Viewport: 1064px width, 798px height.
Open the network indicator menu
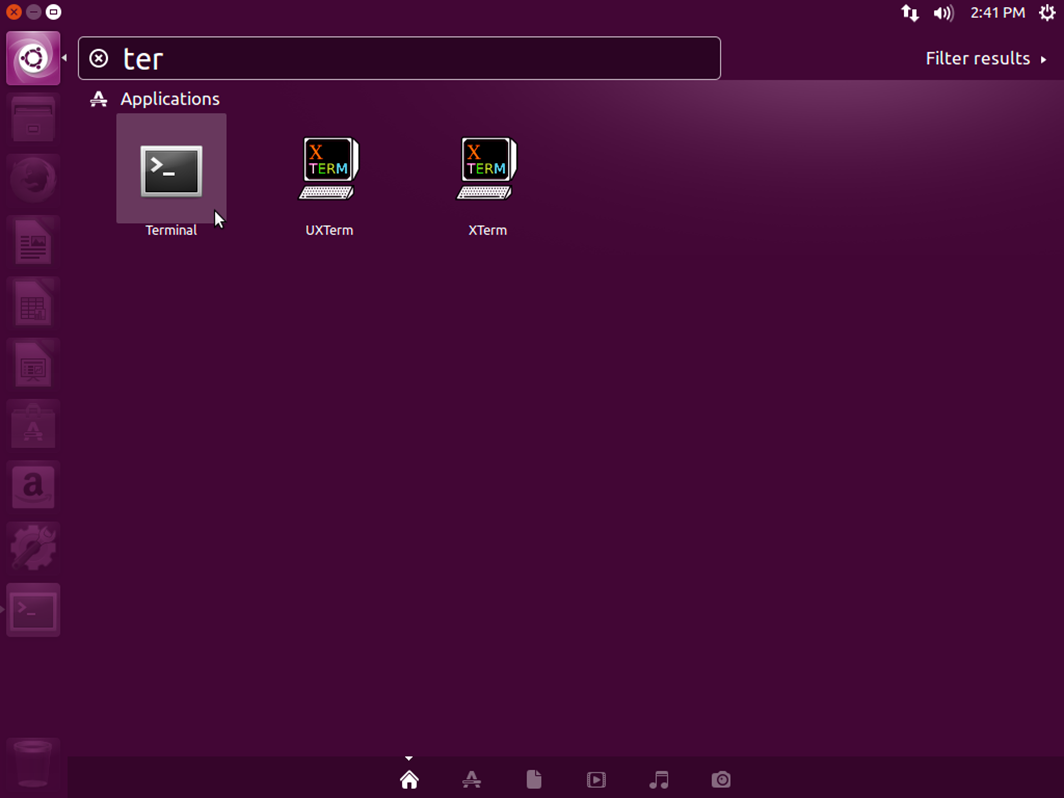(910, 13)
